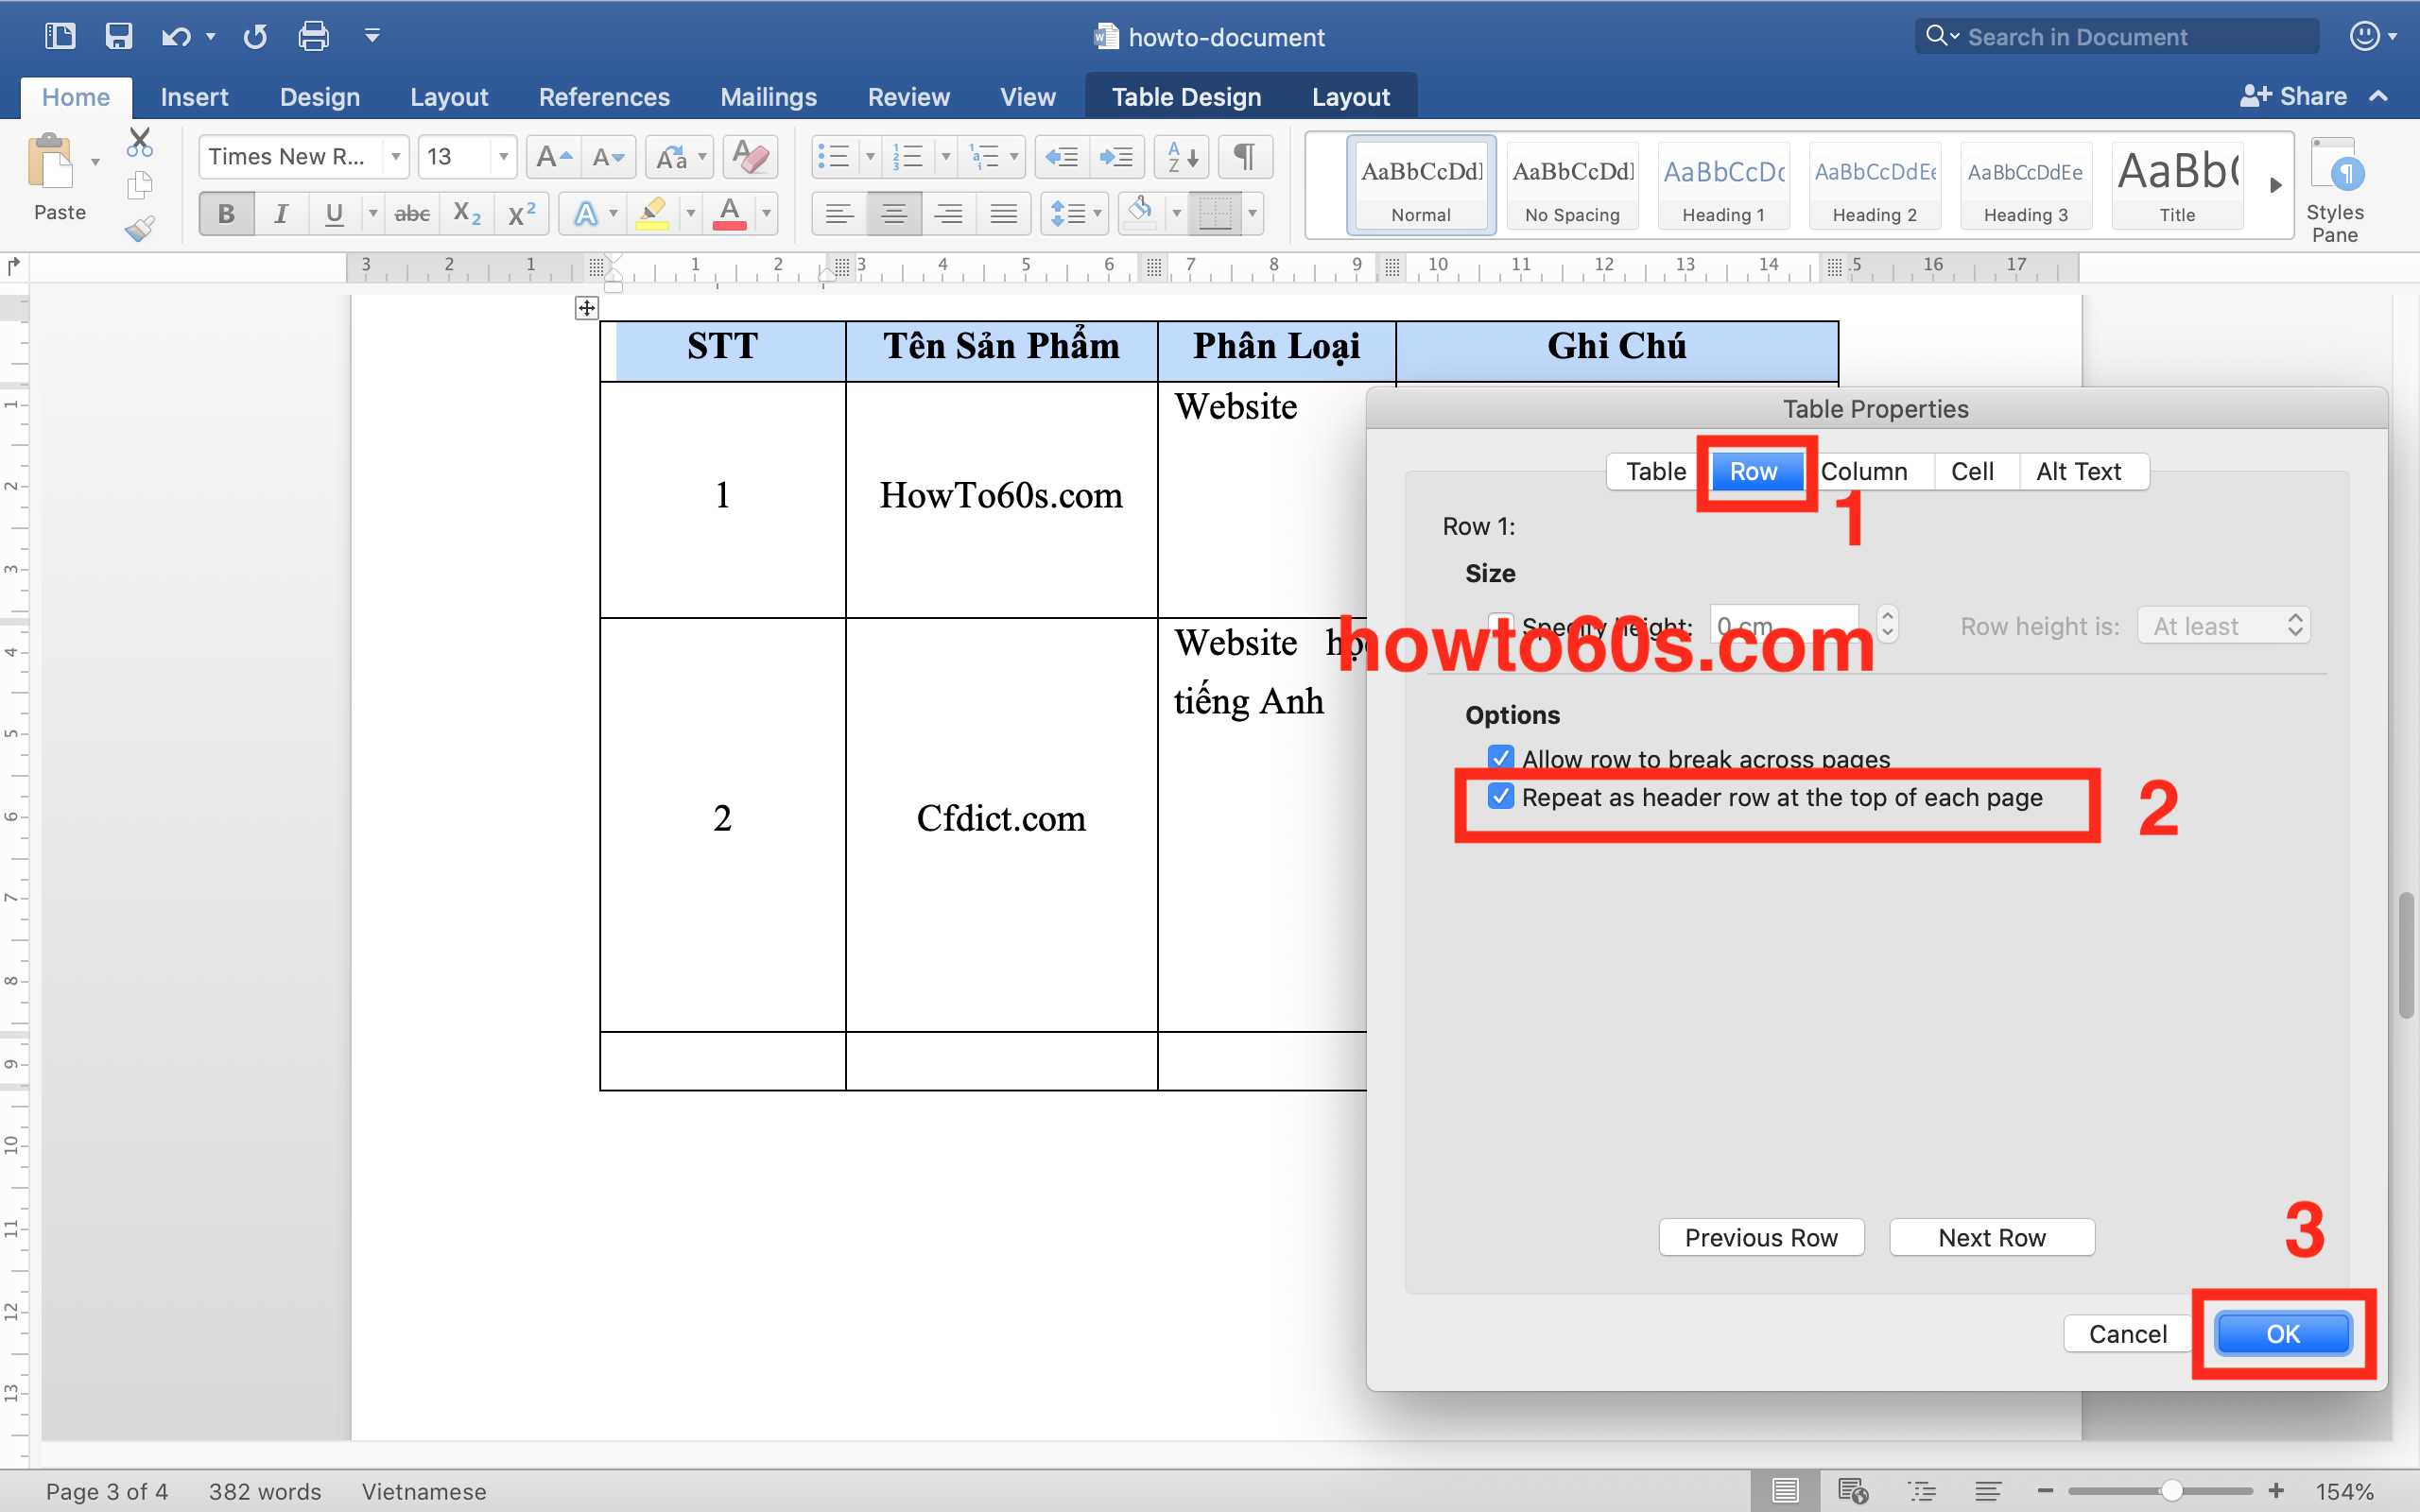
Task: Open the Styles Pane
Action: click(2334, 189)
